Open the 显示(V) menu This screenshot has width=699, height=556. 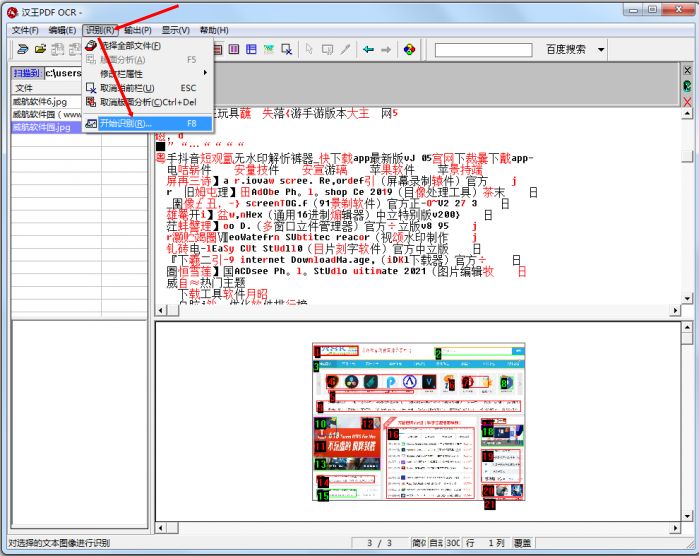point(176,30)
